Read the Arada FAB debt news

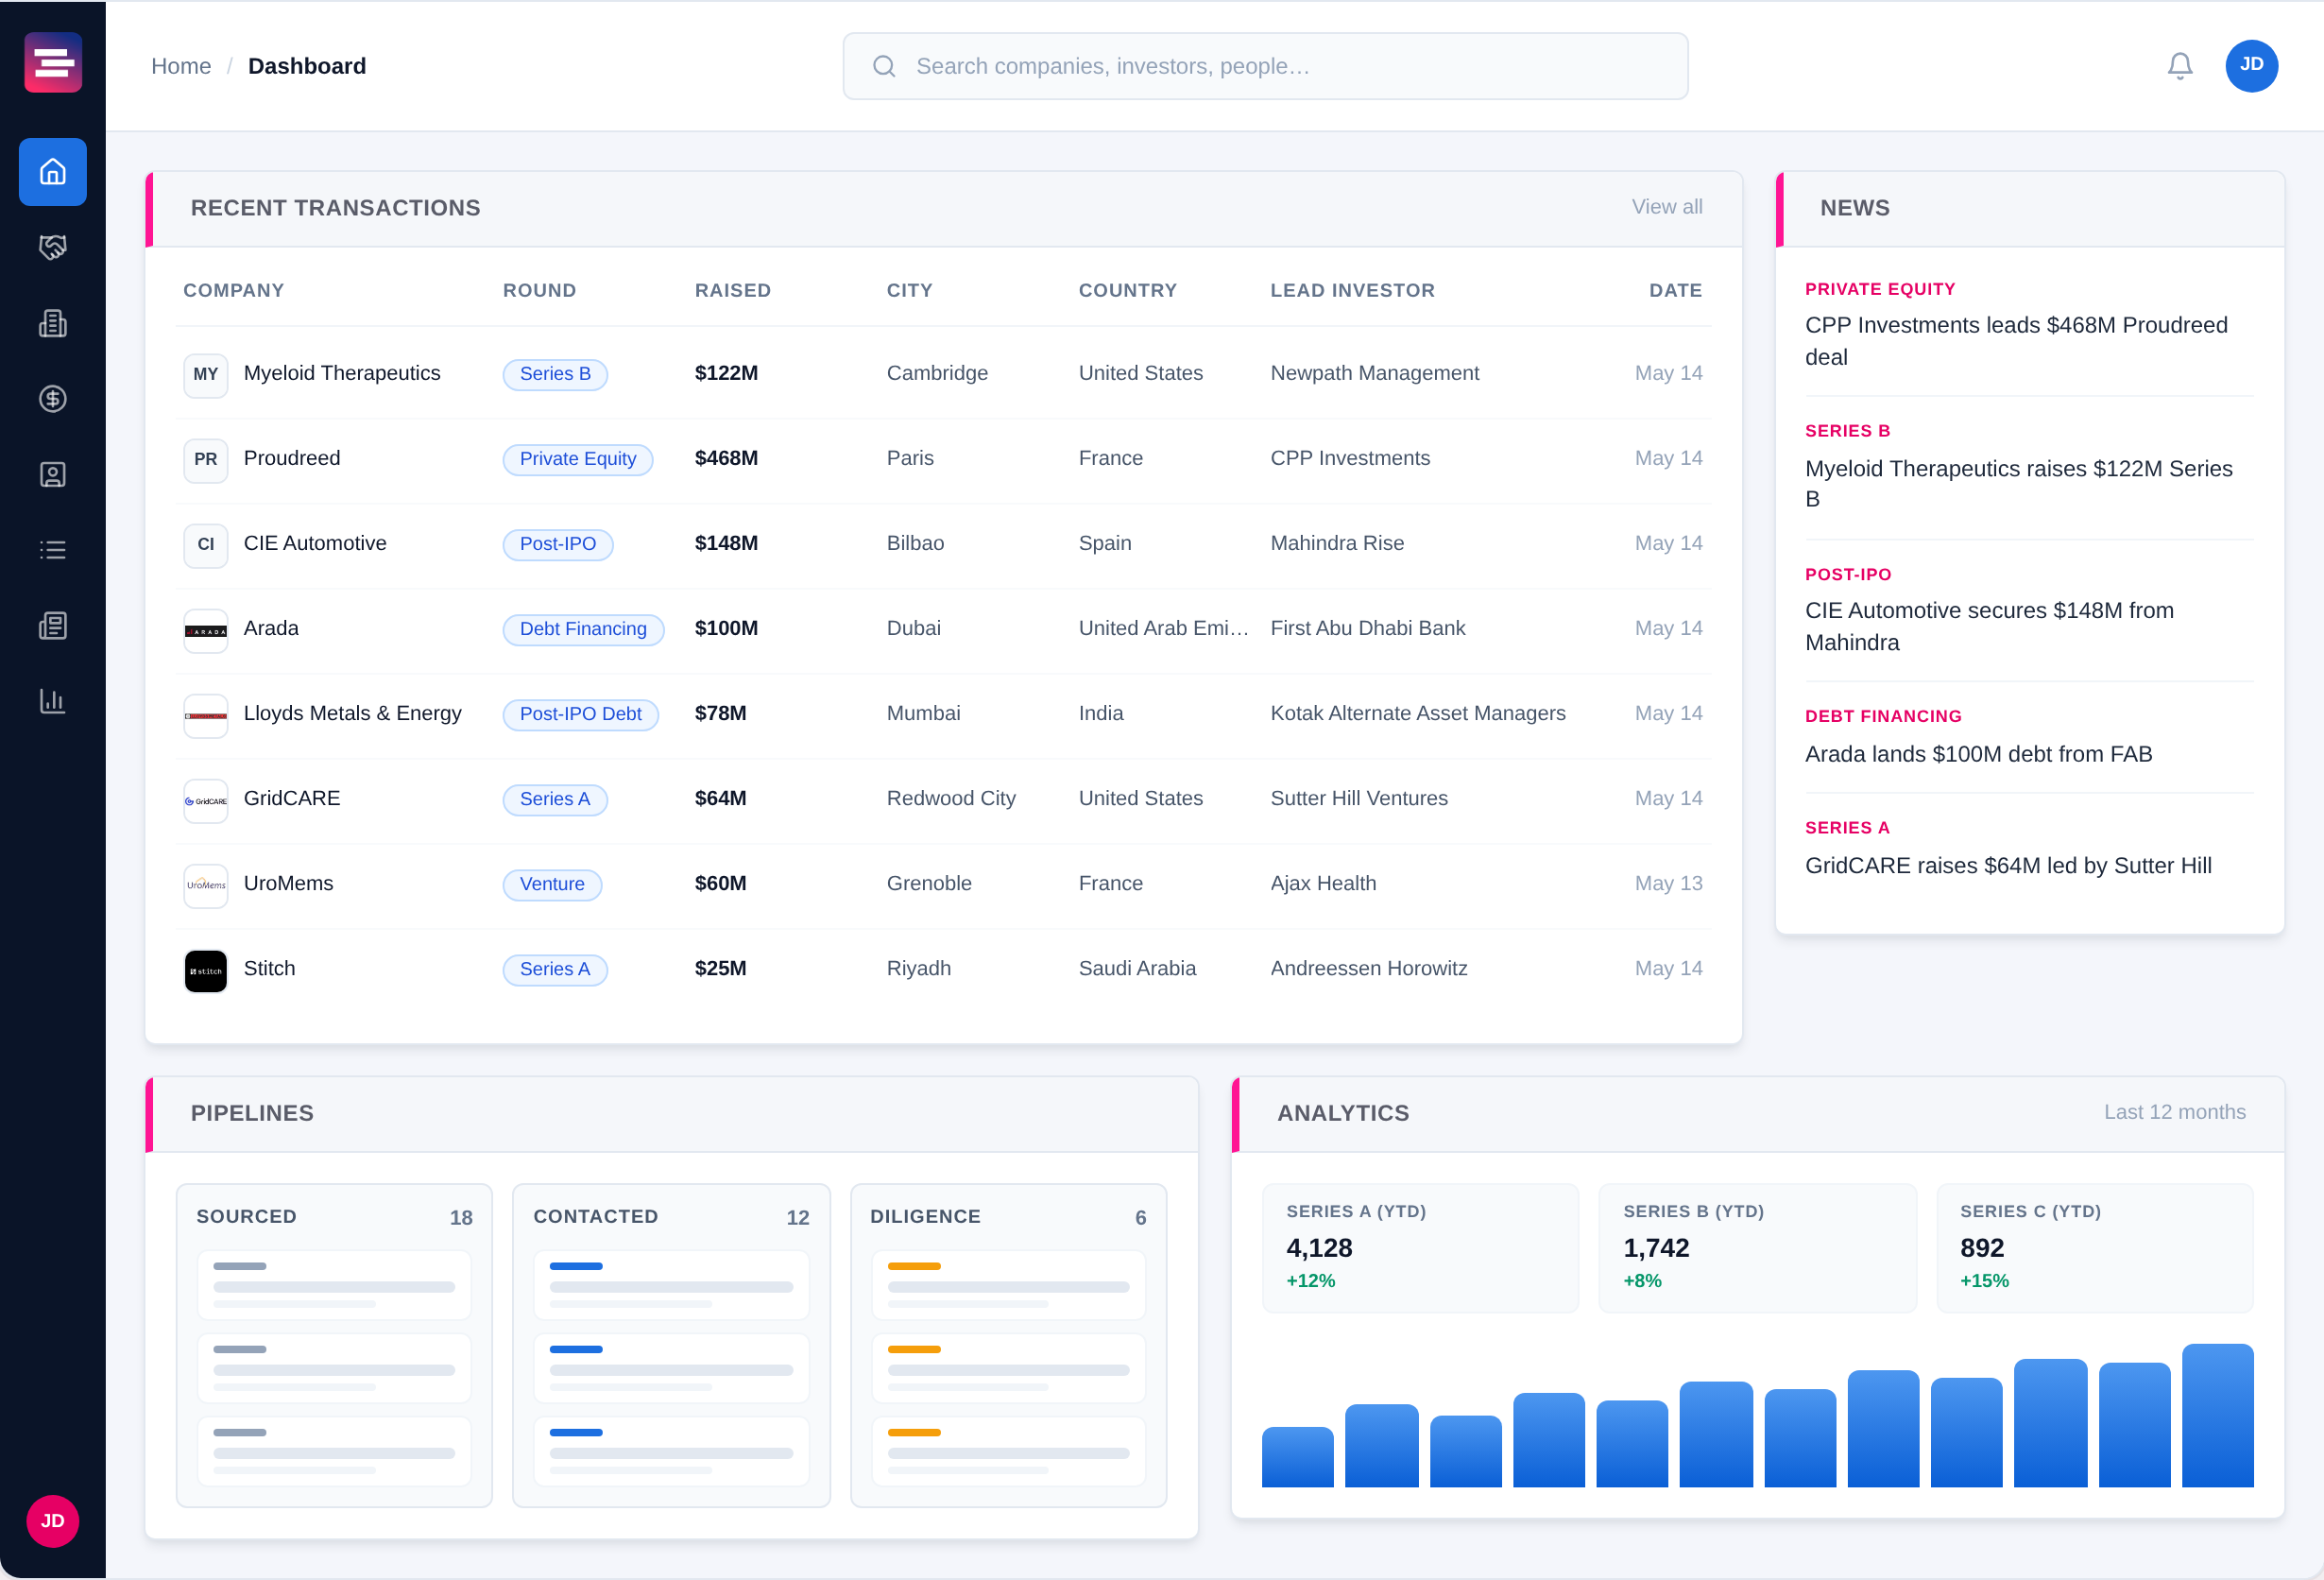[x=1978, y=754]
